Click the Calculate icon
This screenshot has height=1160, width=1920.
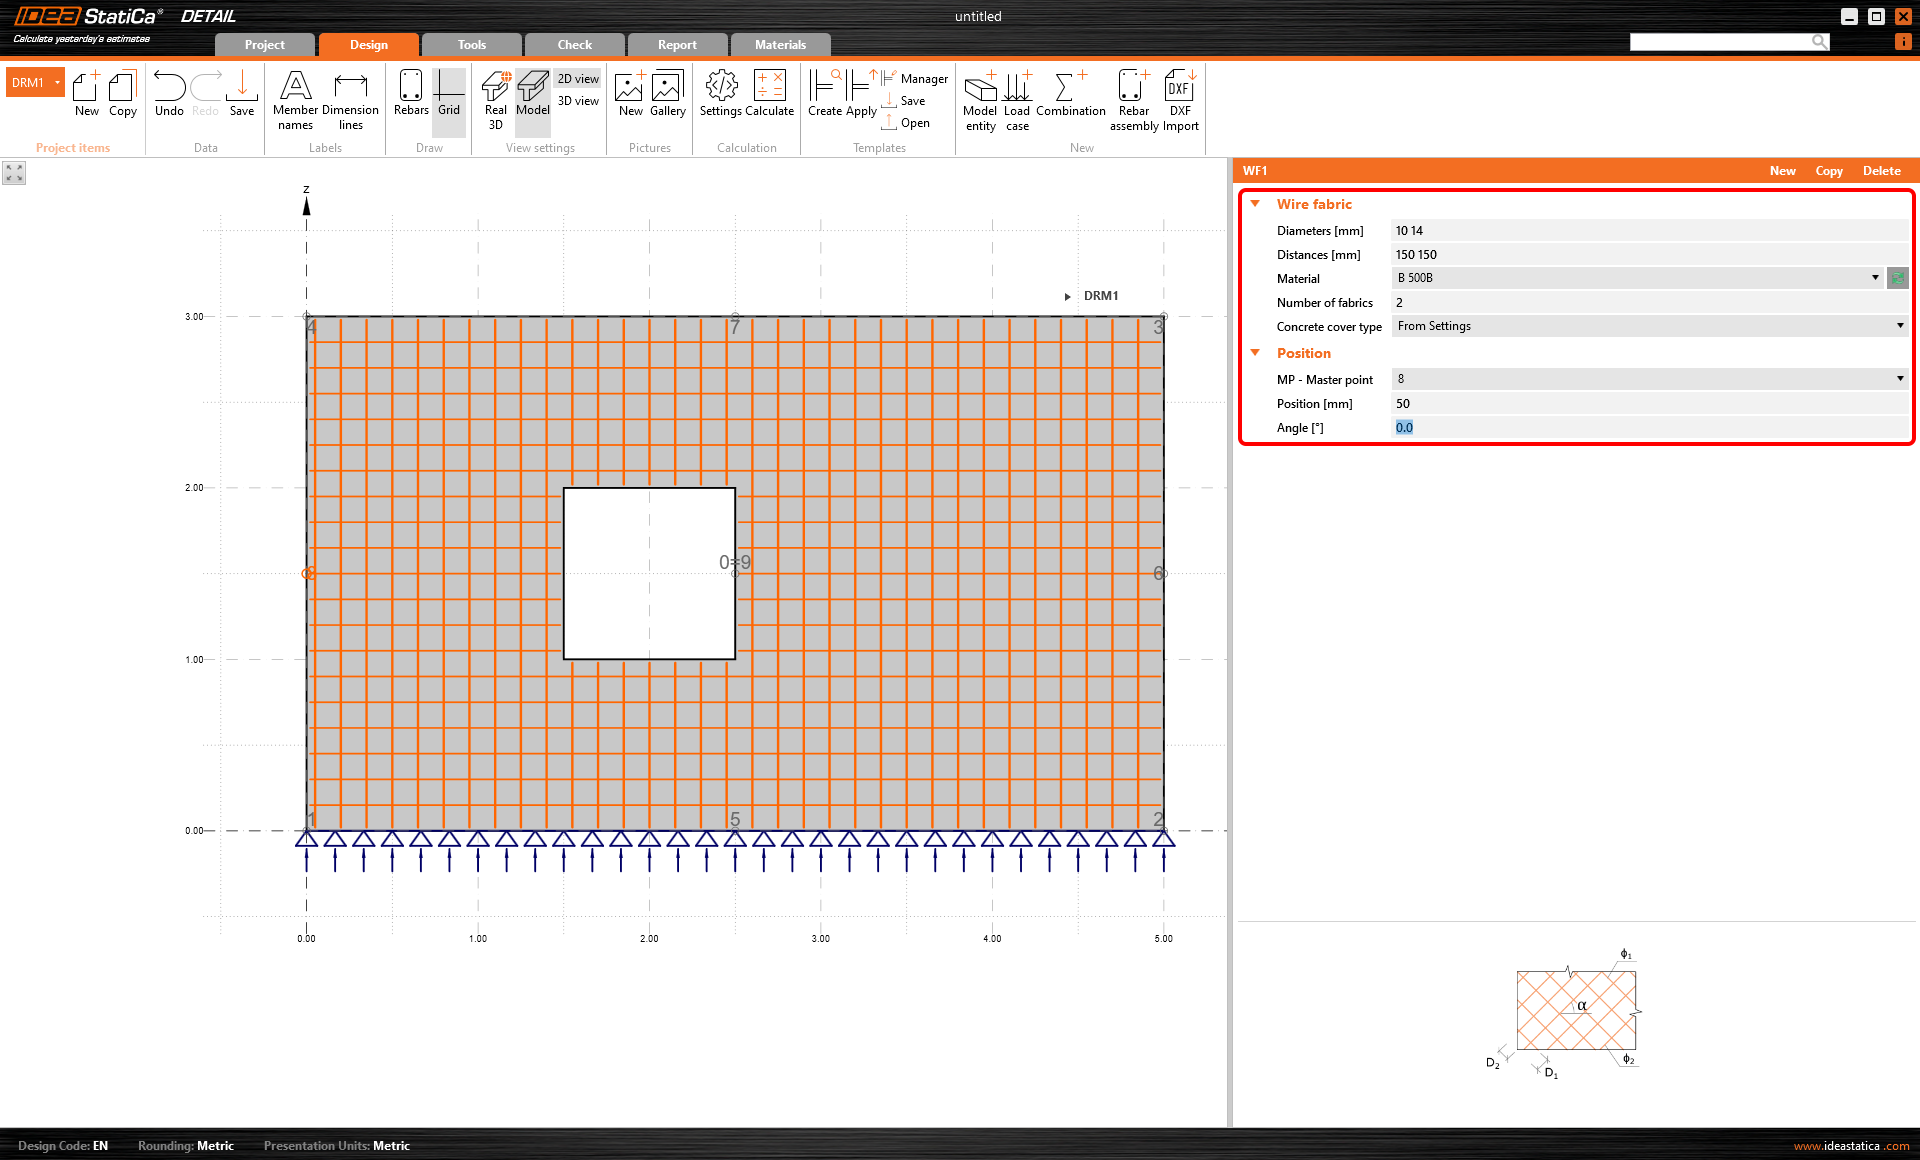pos(769,94)
